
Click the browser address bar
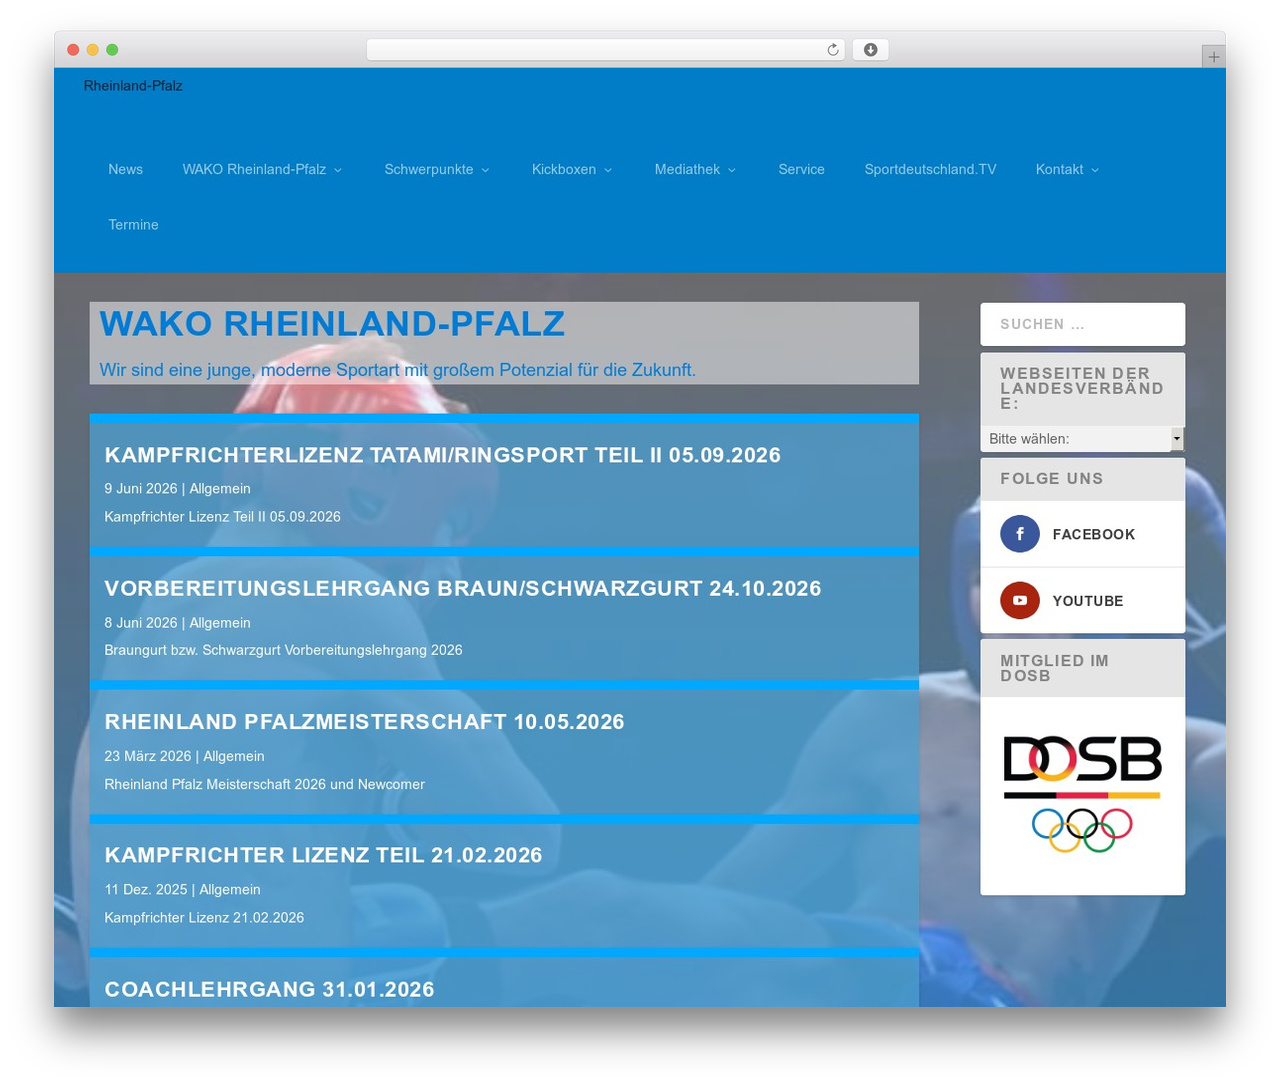[606, 50]
